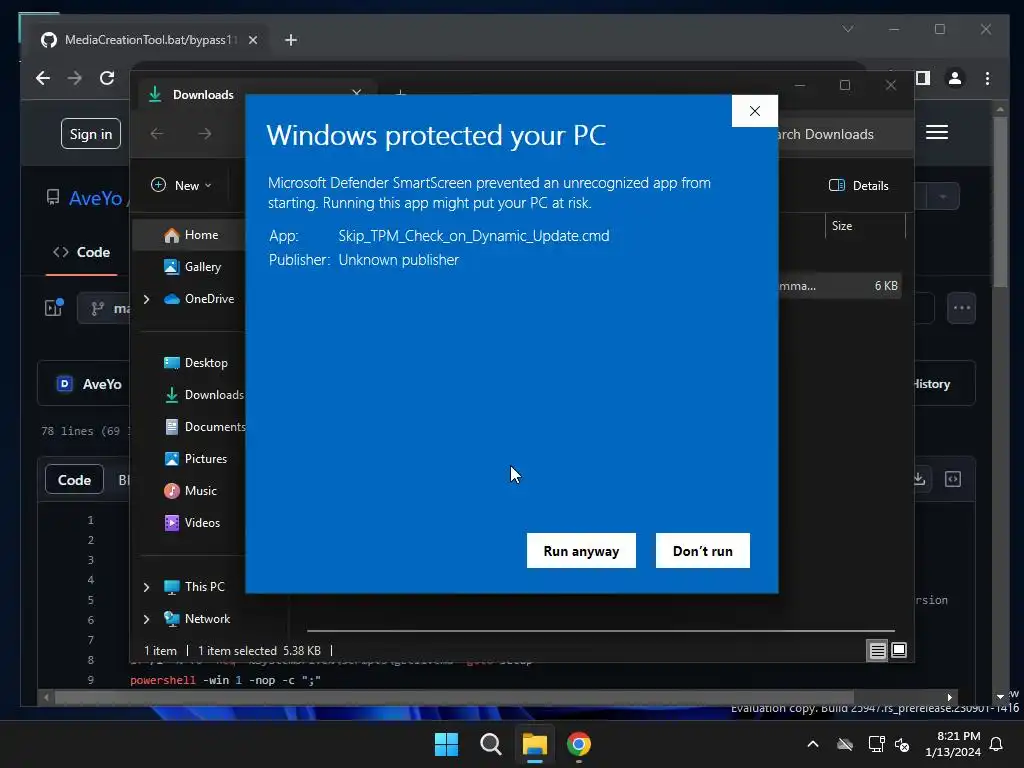This screenshot has width=1024, height=768.
Task: Open Chrome side panel icon
Action: [922, 78]
